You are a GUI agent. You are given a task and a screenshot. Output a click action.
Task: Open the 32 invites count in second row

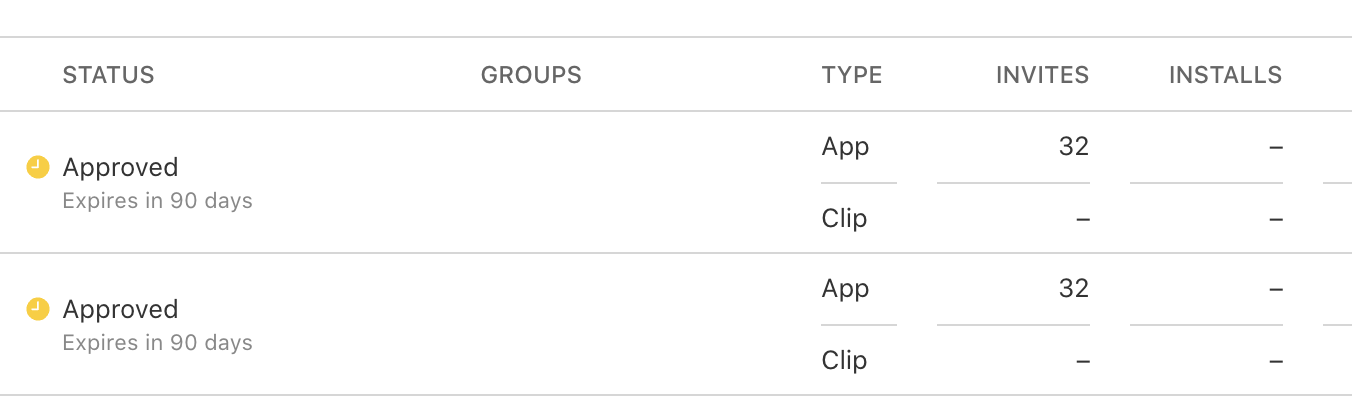(x=1073, y=289)
